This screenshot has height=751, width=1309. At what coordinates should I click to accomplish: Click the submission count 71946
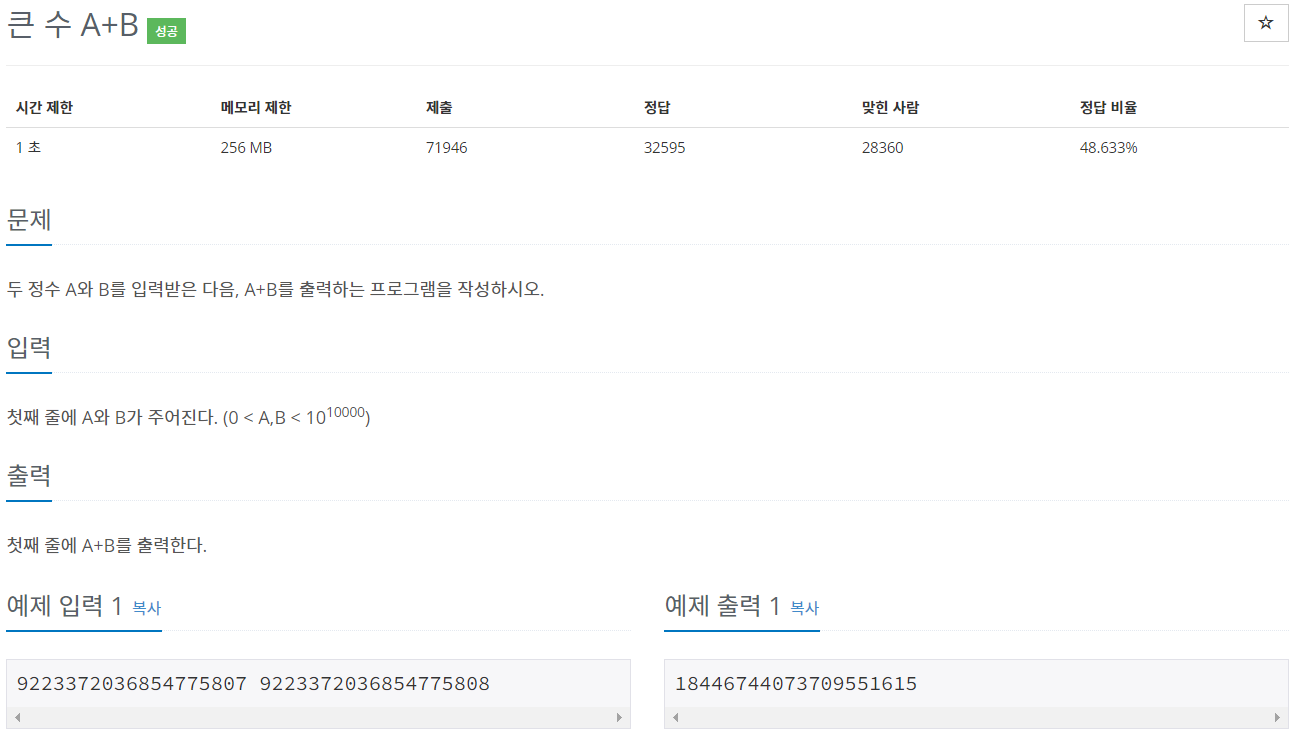pos(446,148)
